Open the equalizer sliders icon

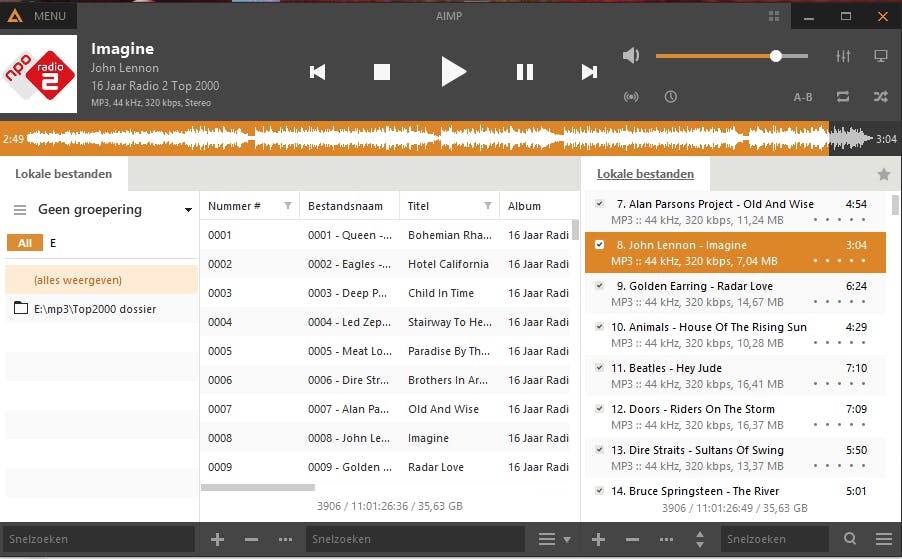coord(843,56)
